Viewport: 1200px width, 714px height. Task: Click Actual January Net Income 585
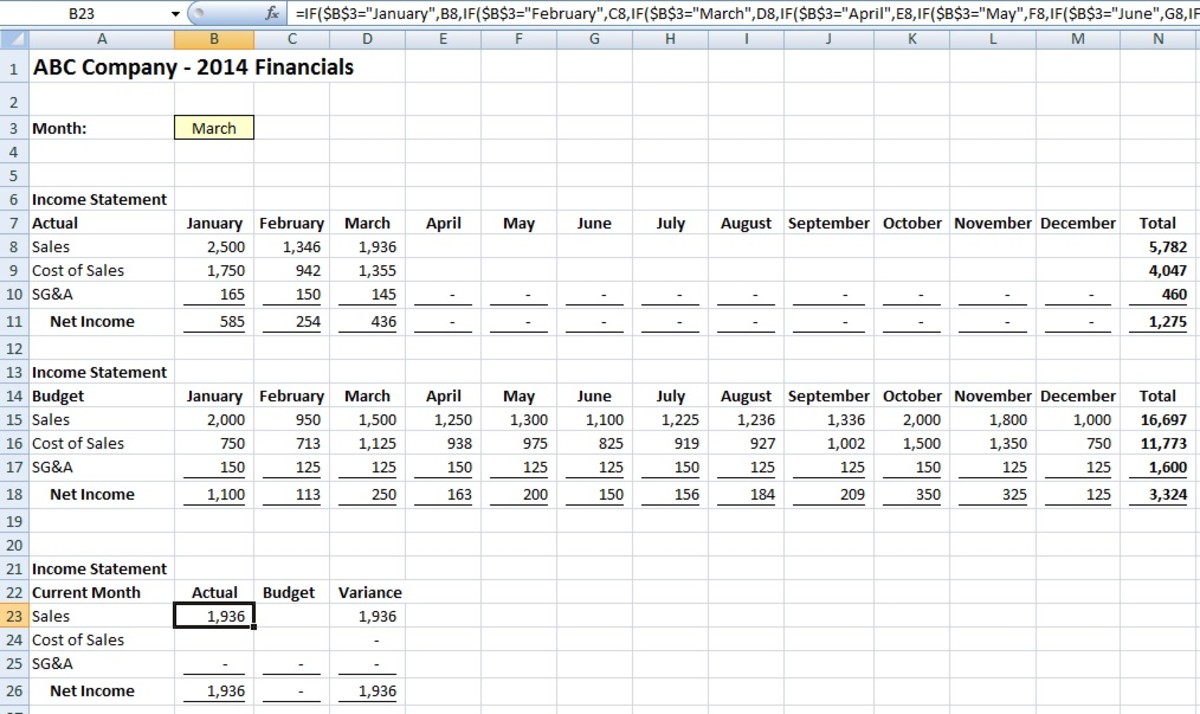(x=231, y=322)
